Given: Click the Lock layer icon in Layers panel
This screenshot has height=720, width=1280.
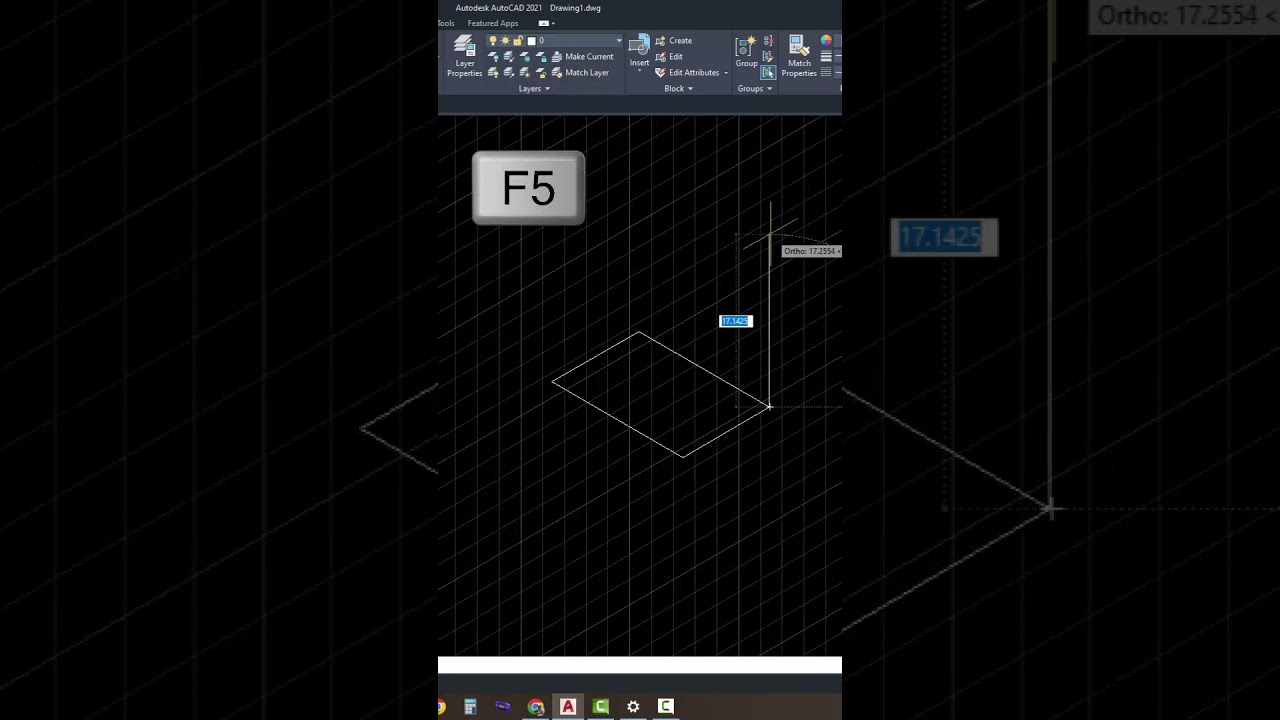Looking at the screenshot, I should tap(541, 57).
